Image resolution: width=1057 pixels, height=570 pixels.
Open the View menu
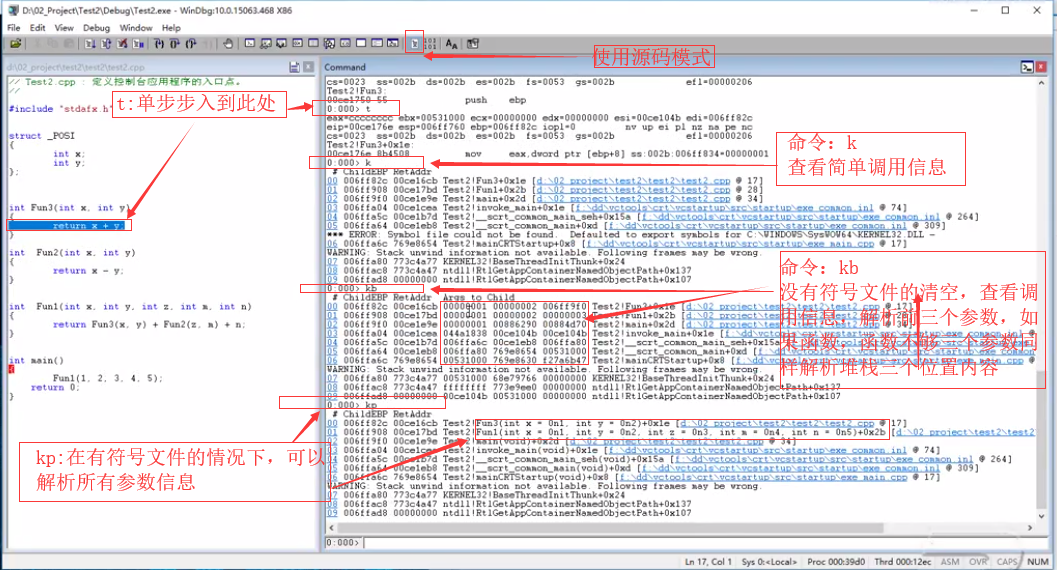[x=64, y=28]
